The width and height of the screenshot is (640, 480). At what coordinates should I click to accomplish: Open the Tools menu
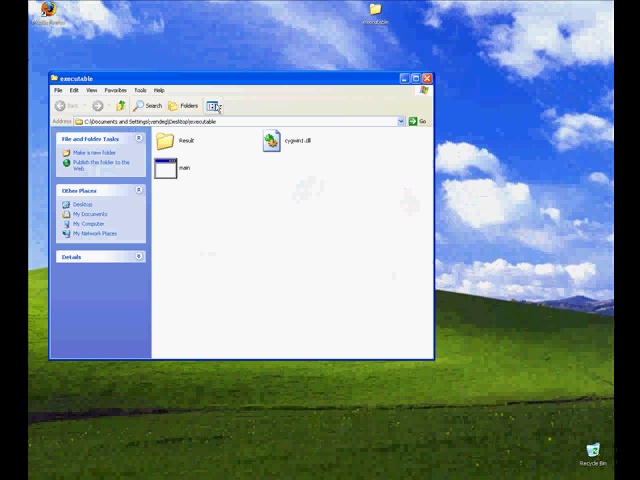click(x=140, y=90)
